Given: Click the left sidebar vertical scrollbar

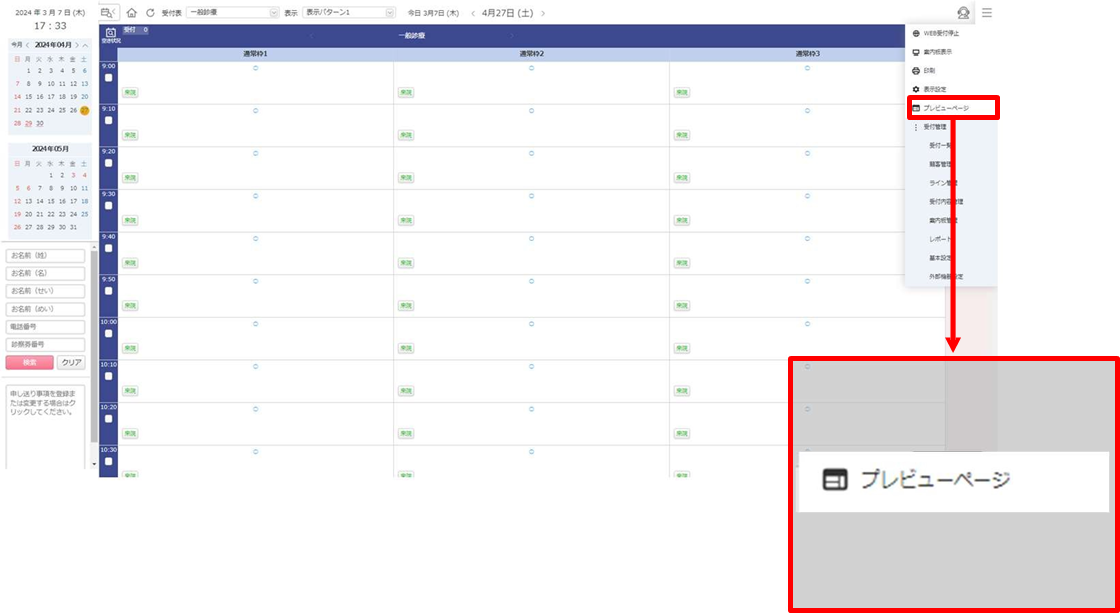Looking at the screenshot, I should pos(95,350).
